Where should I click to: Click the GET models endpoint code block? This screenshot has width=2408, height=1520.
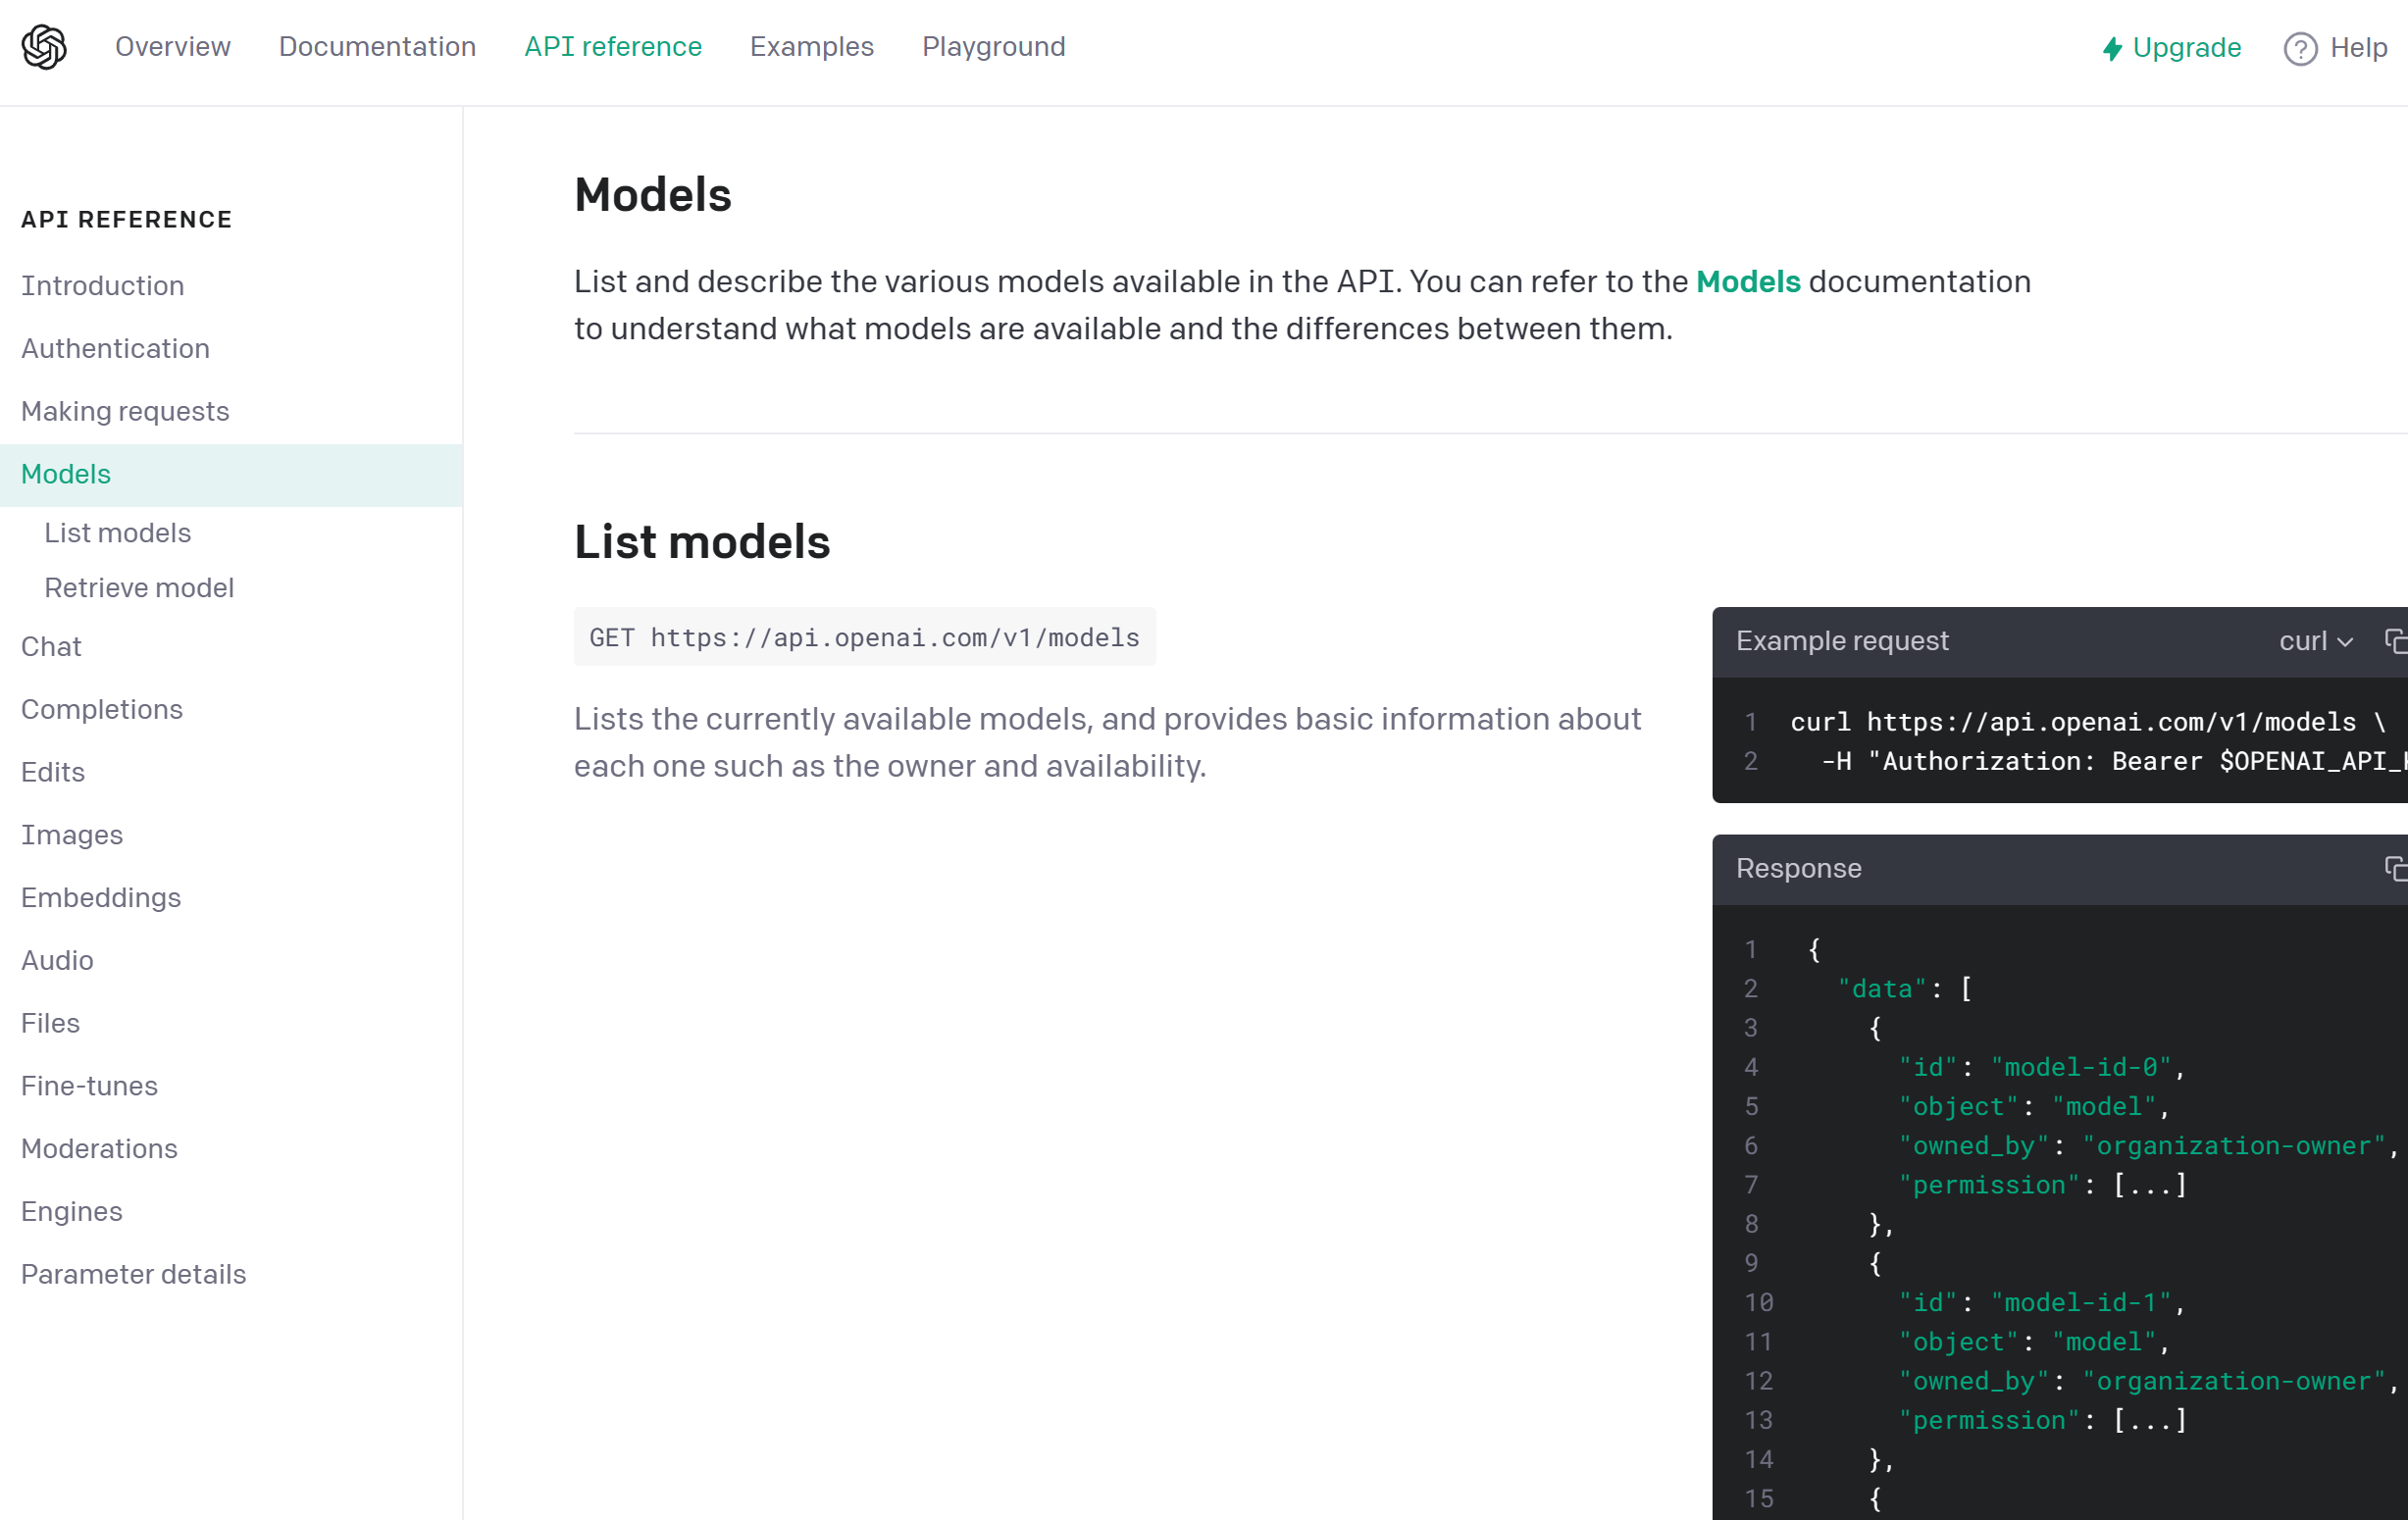coord(864,637)
